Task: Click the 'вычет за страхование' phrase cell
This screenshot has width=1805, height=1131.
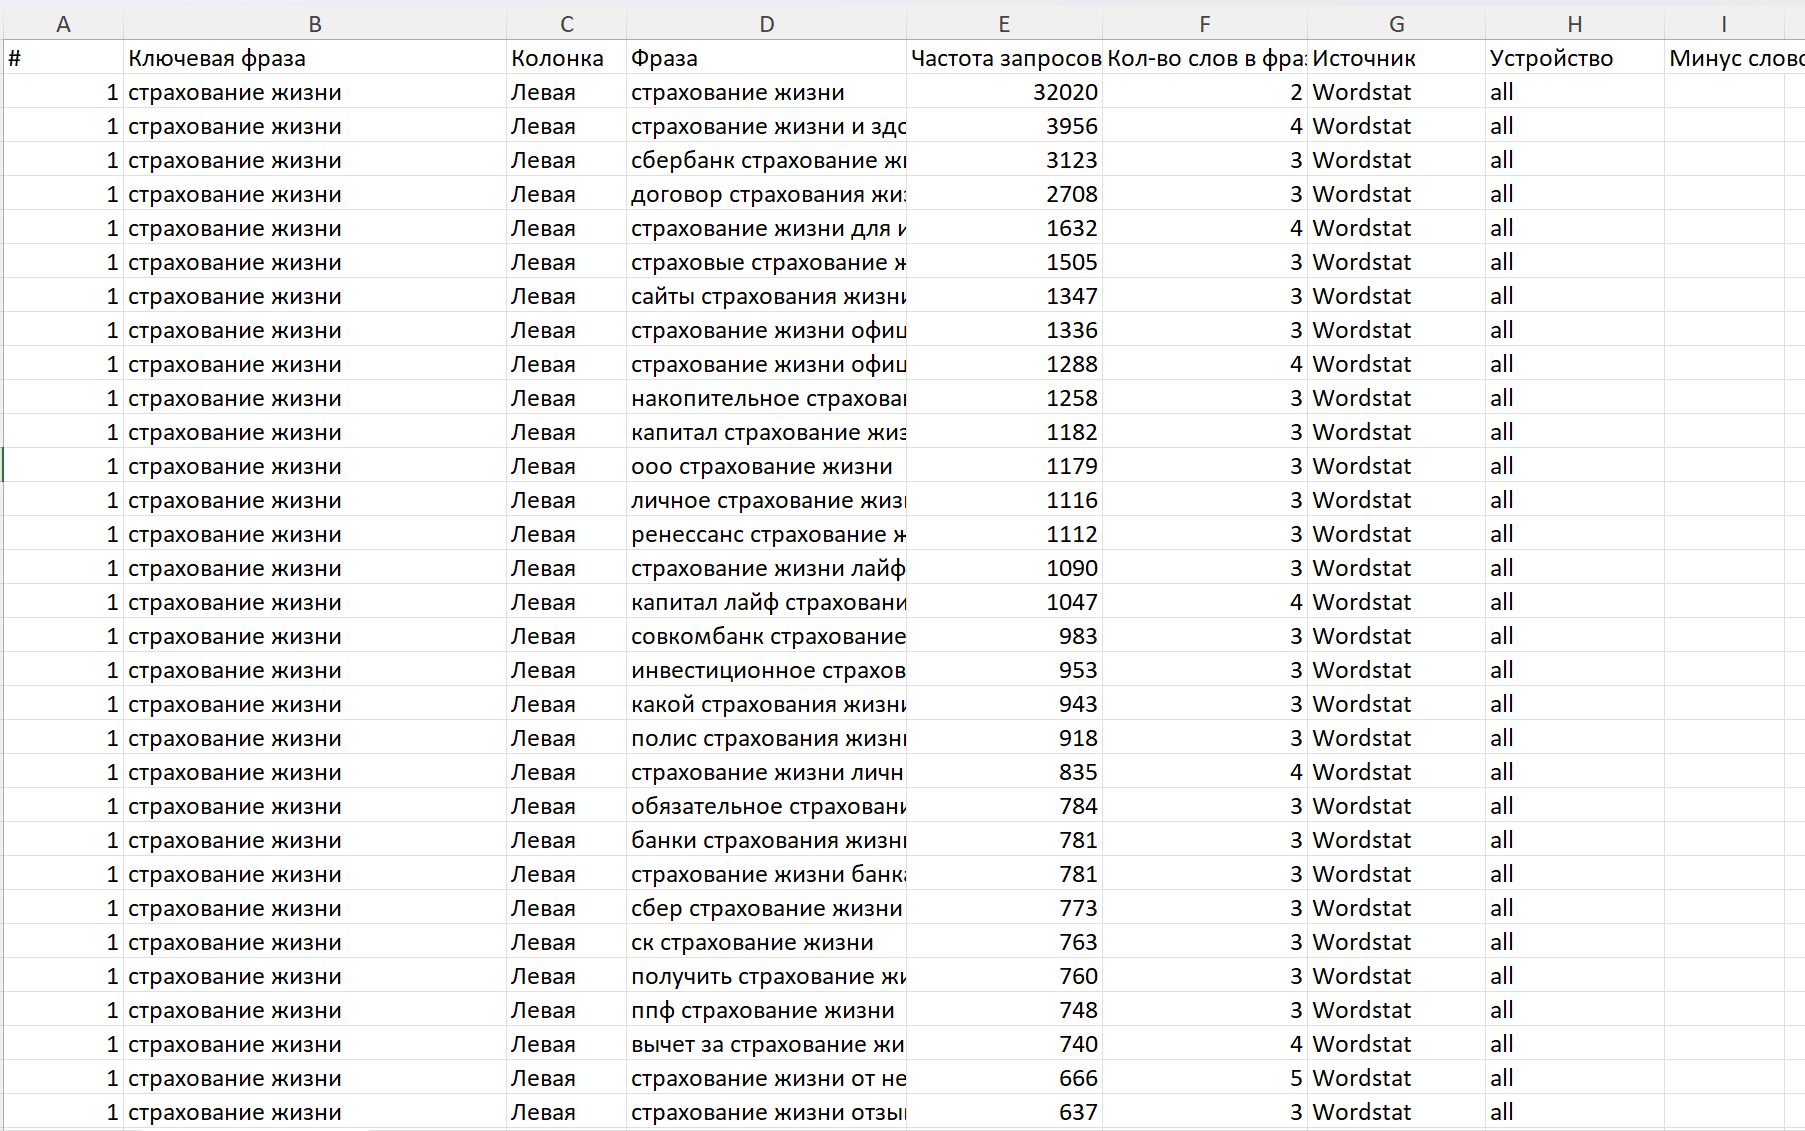Action: click(766, 1044)
